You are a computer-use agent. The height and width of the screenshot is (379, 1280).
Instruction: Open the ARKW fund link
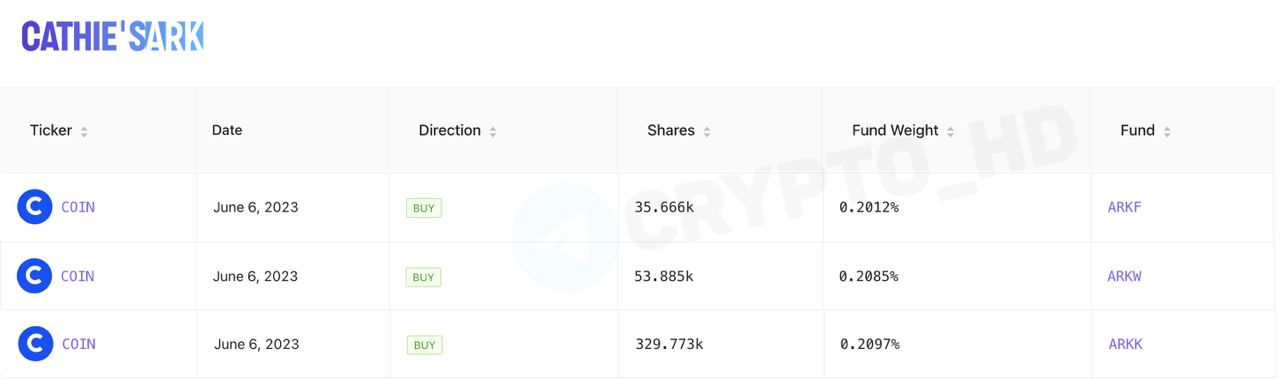click(1125, 276)
